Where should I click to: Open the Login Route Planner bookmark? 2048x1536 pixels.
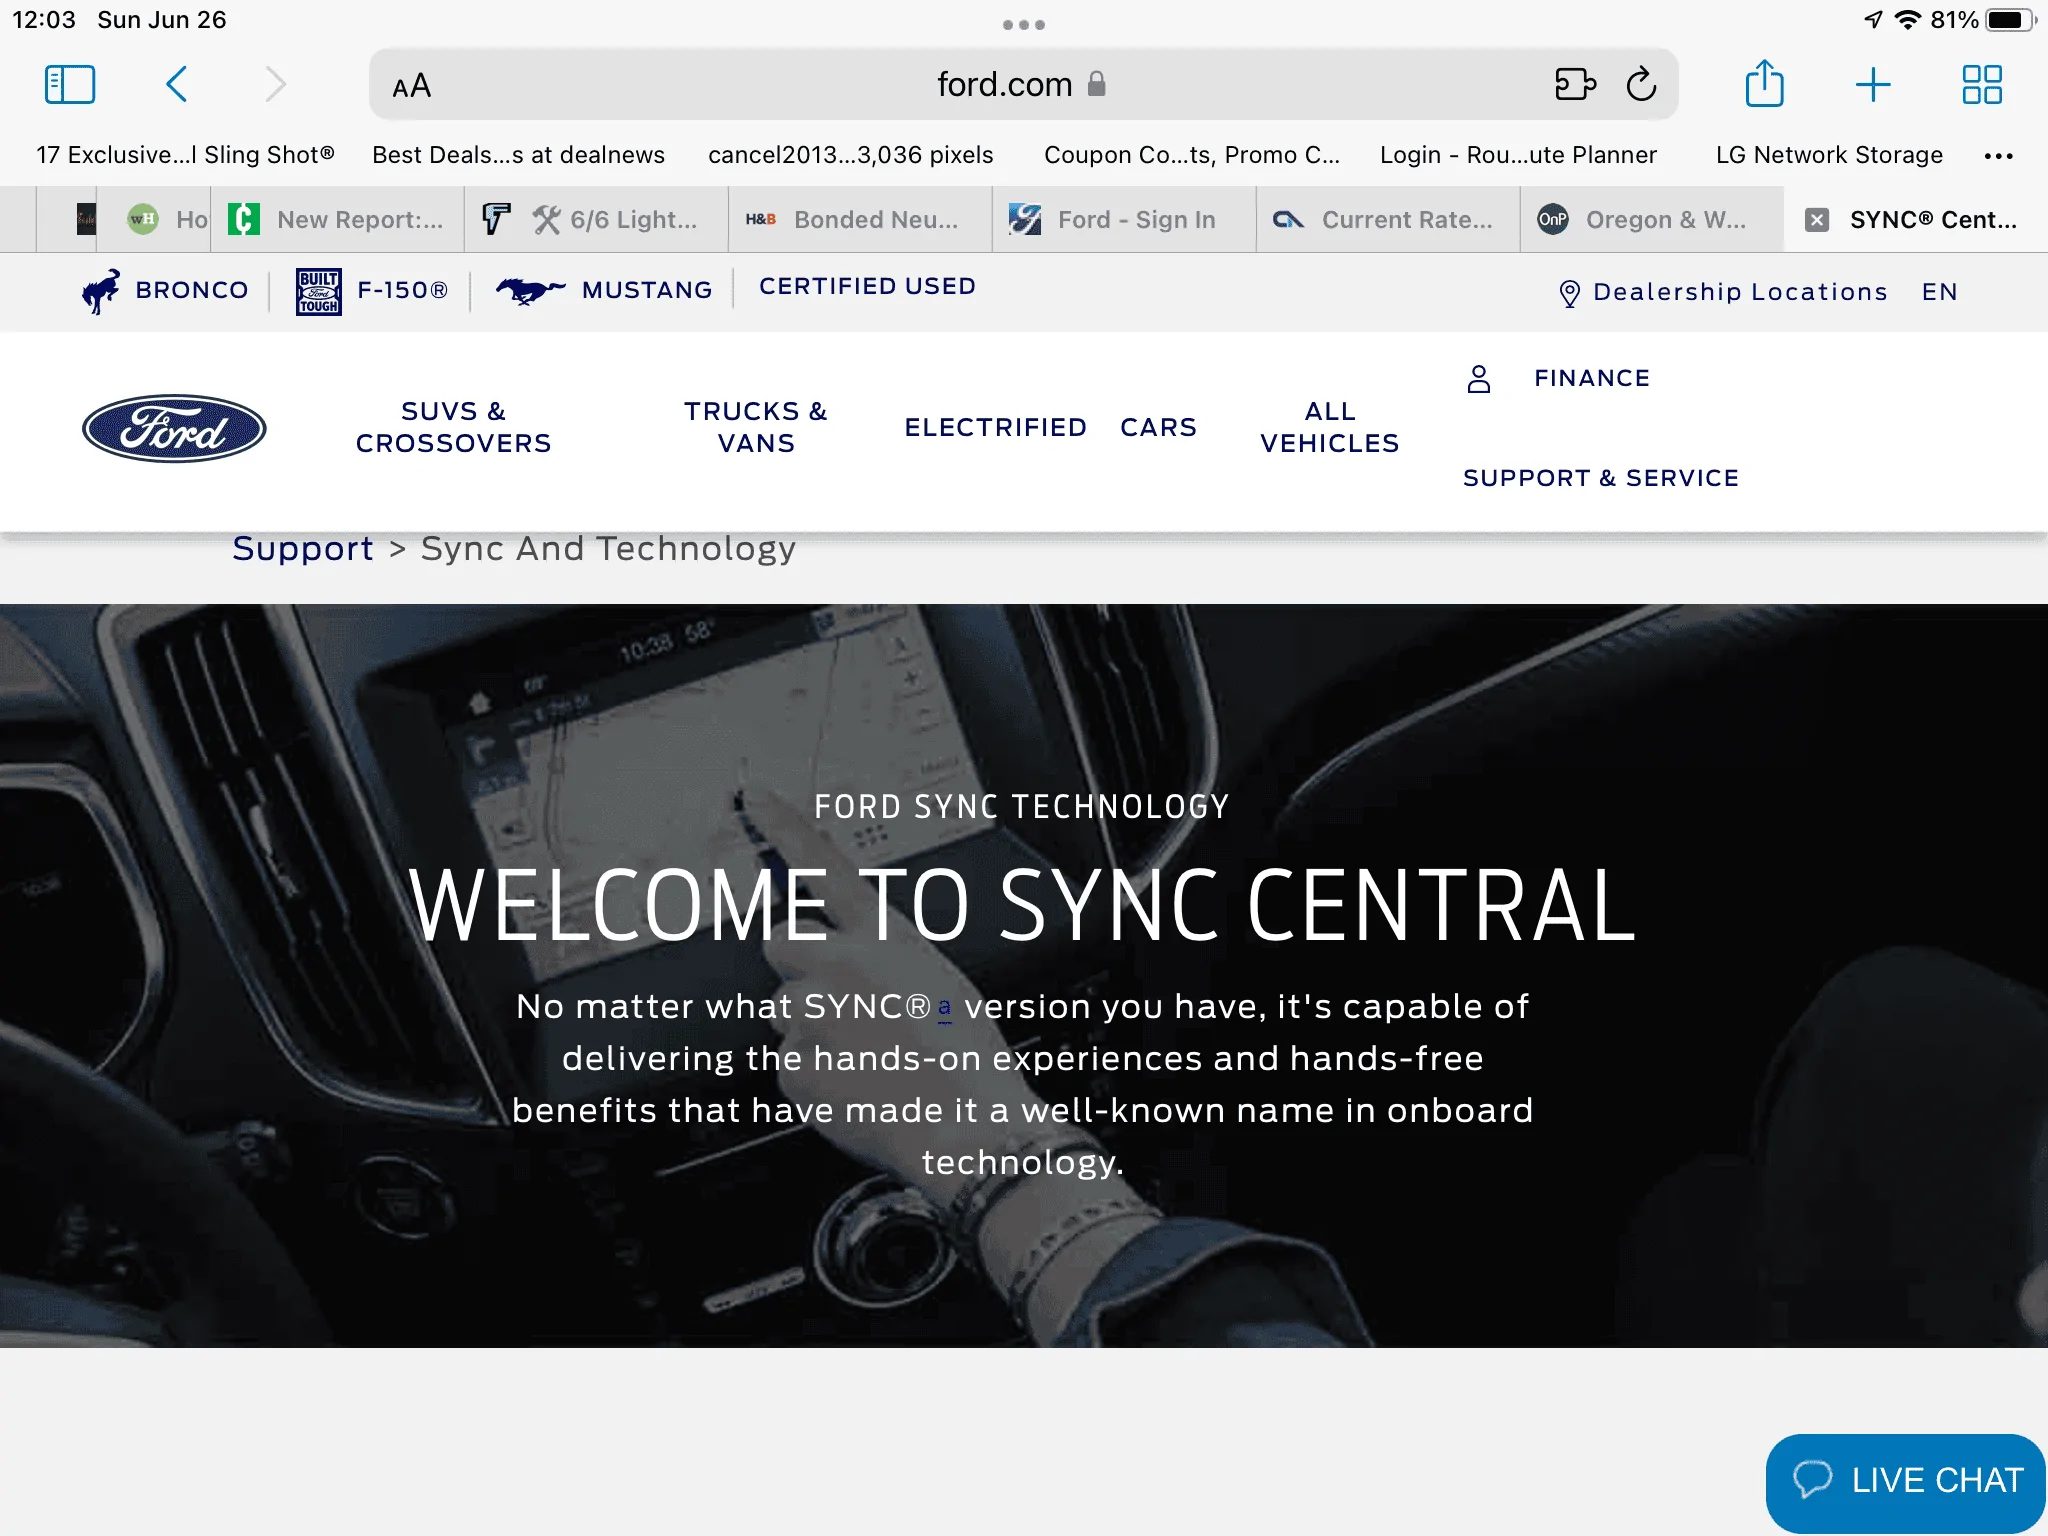tap(1518, 155)
